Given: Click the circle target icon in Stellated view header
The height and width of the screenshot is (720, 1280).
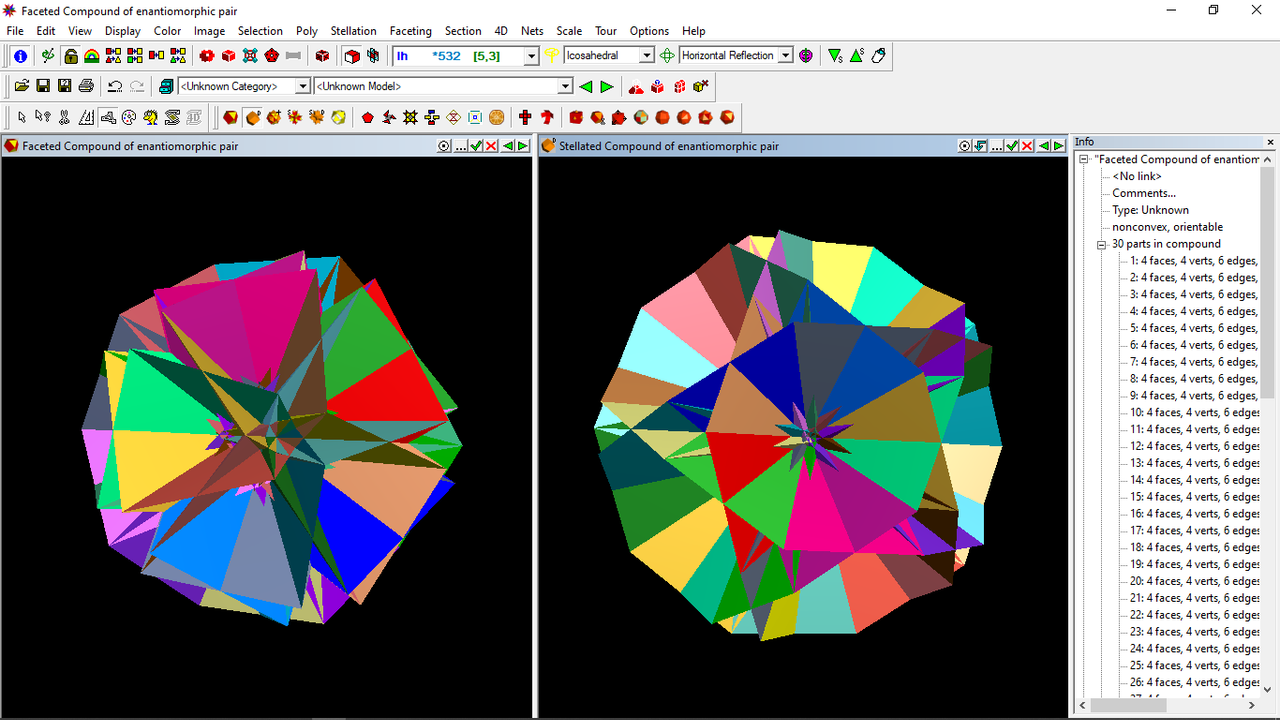Looking at the screenshot, I should point(964,146).
